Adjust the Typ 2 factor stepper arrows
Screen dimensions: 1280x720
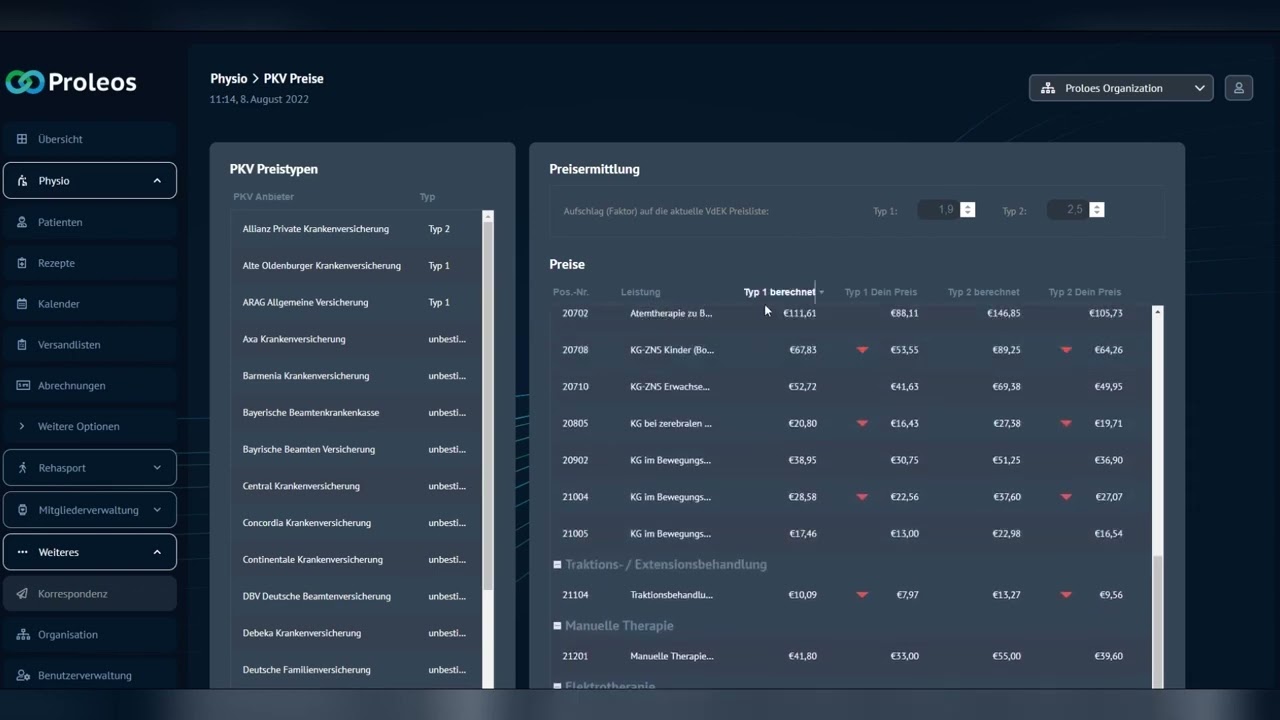click(1097, 210)
